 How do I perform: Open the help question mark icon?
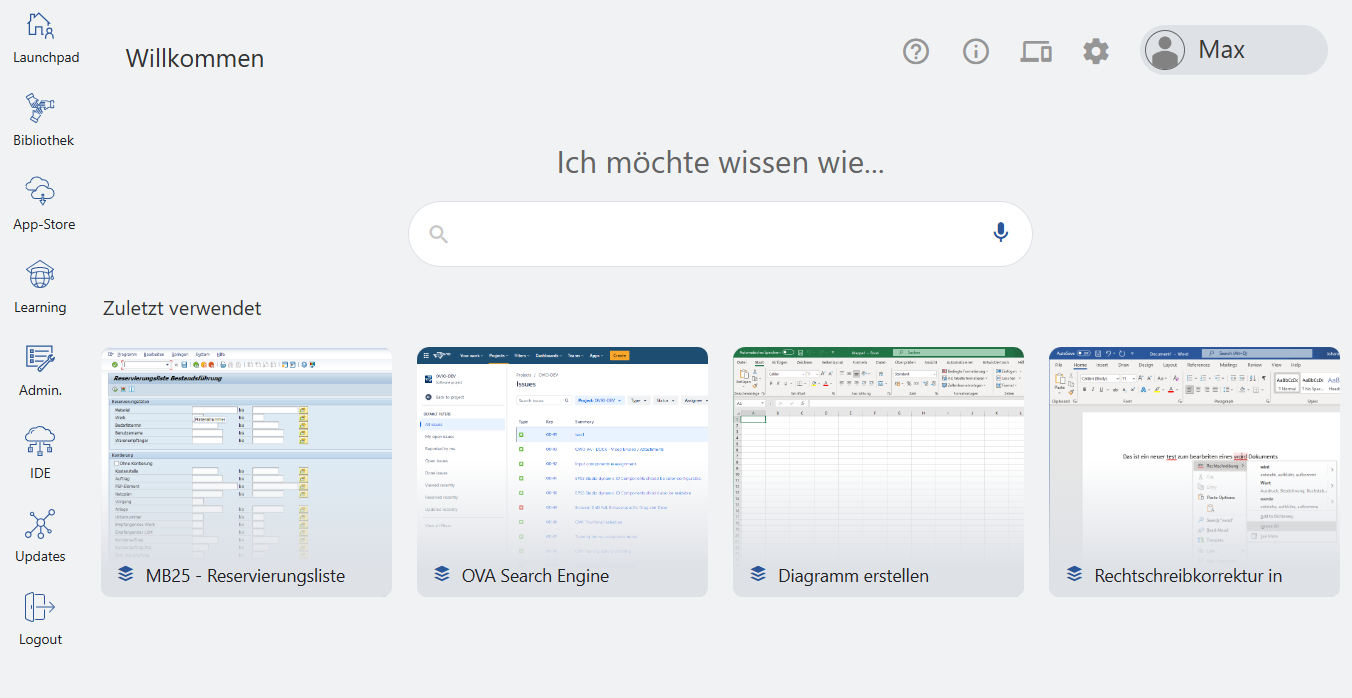(916, 51)
